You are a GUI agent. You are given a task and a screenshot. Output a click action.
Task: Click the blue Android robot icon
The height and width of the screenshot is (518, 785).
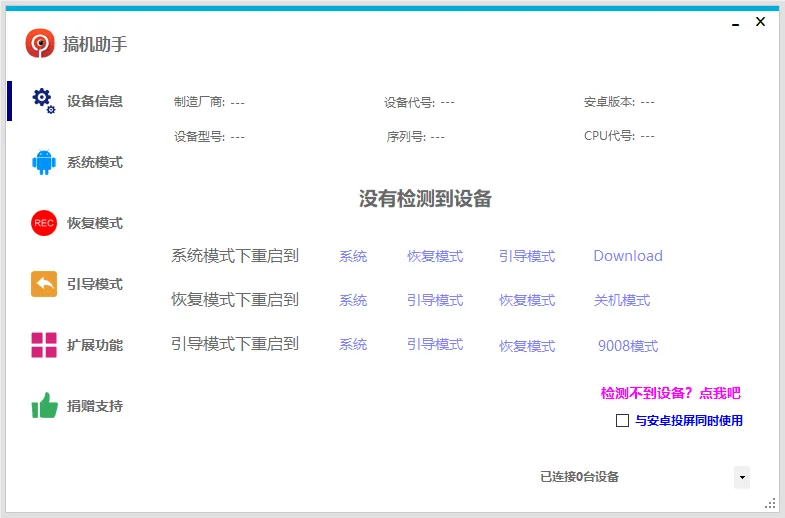[x=44, y=162]
